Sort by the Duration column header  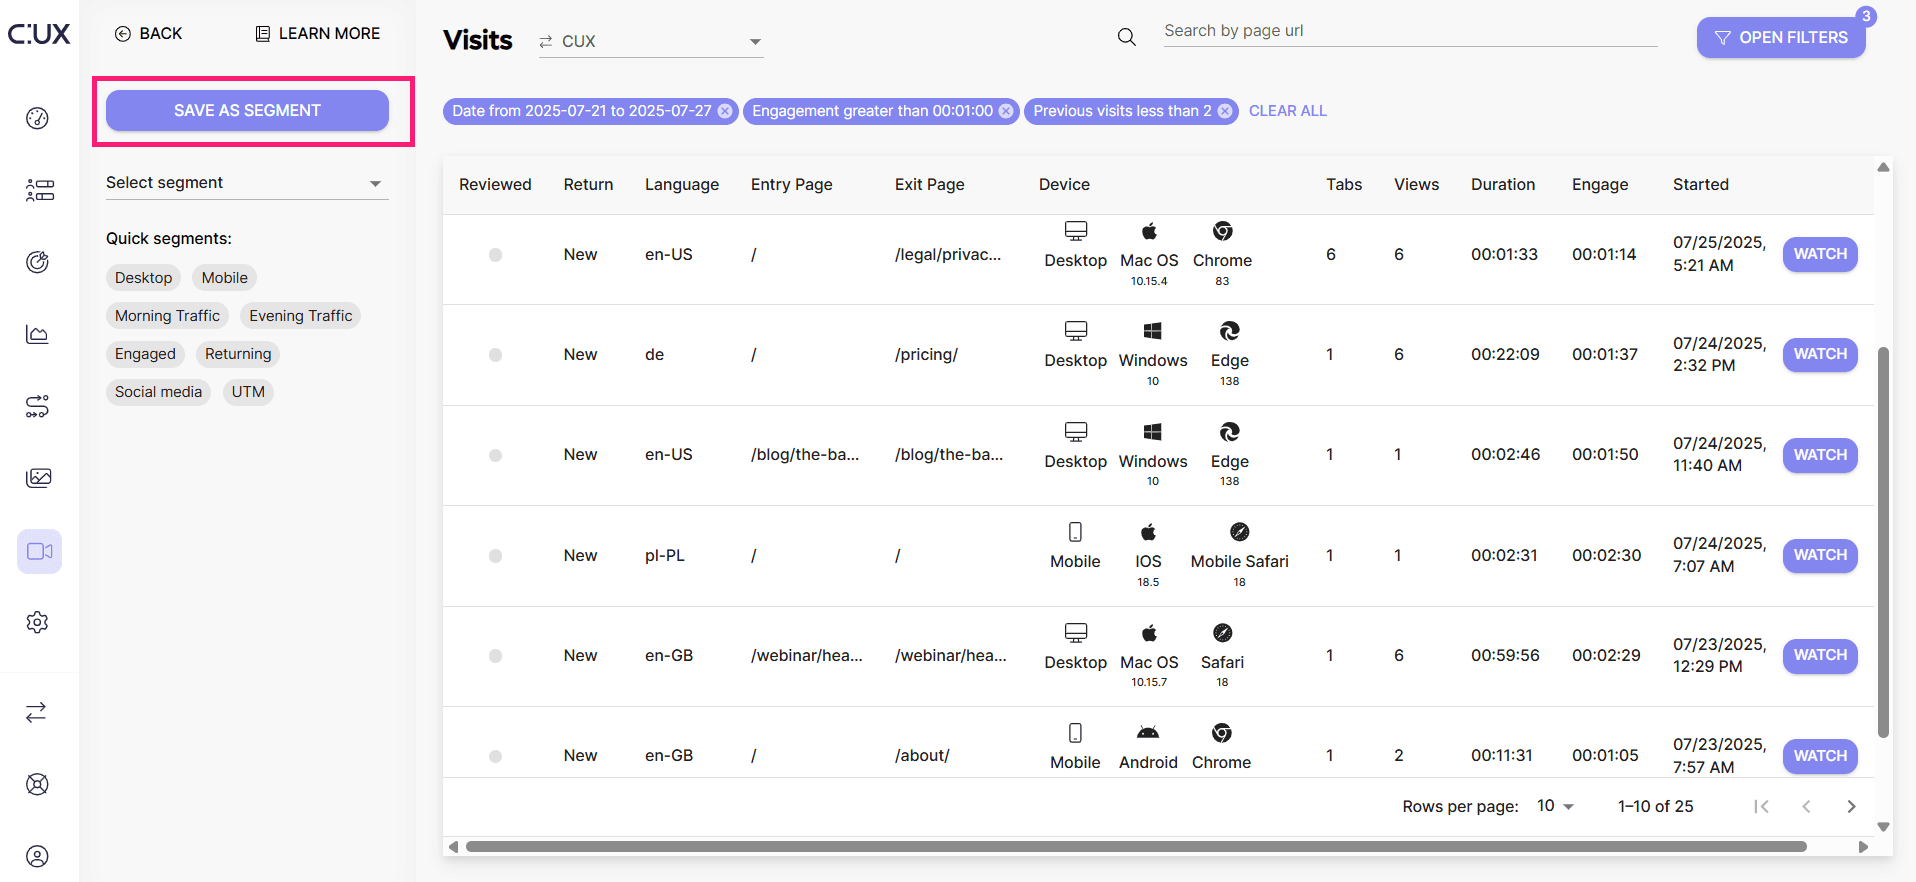tap(1503, 184)
